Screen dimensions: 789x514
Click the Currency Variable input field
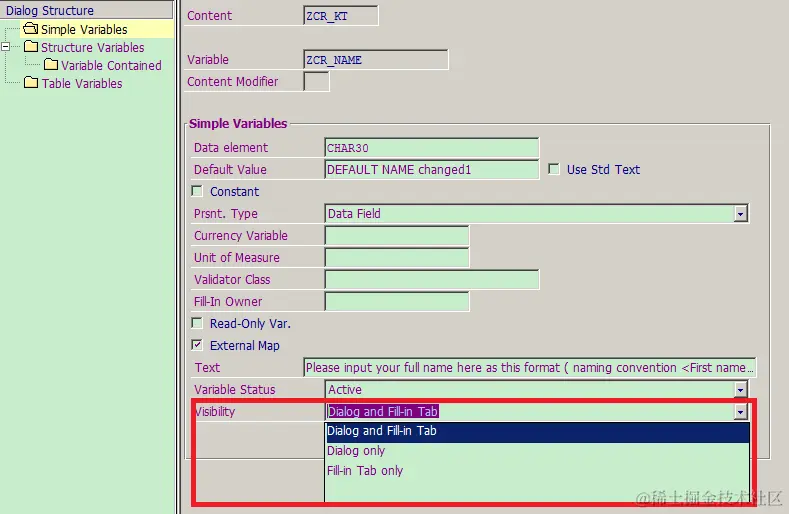[397, 236]
